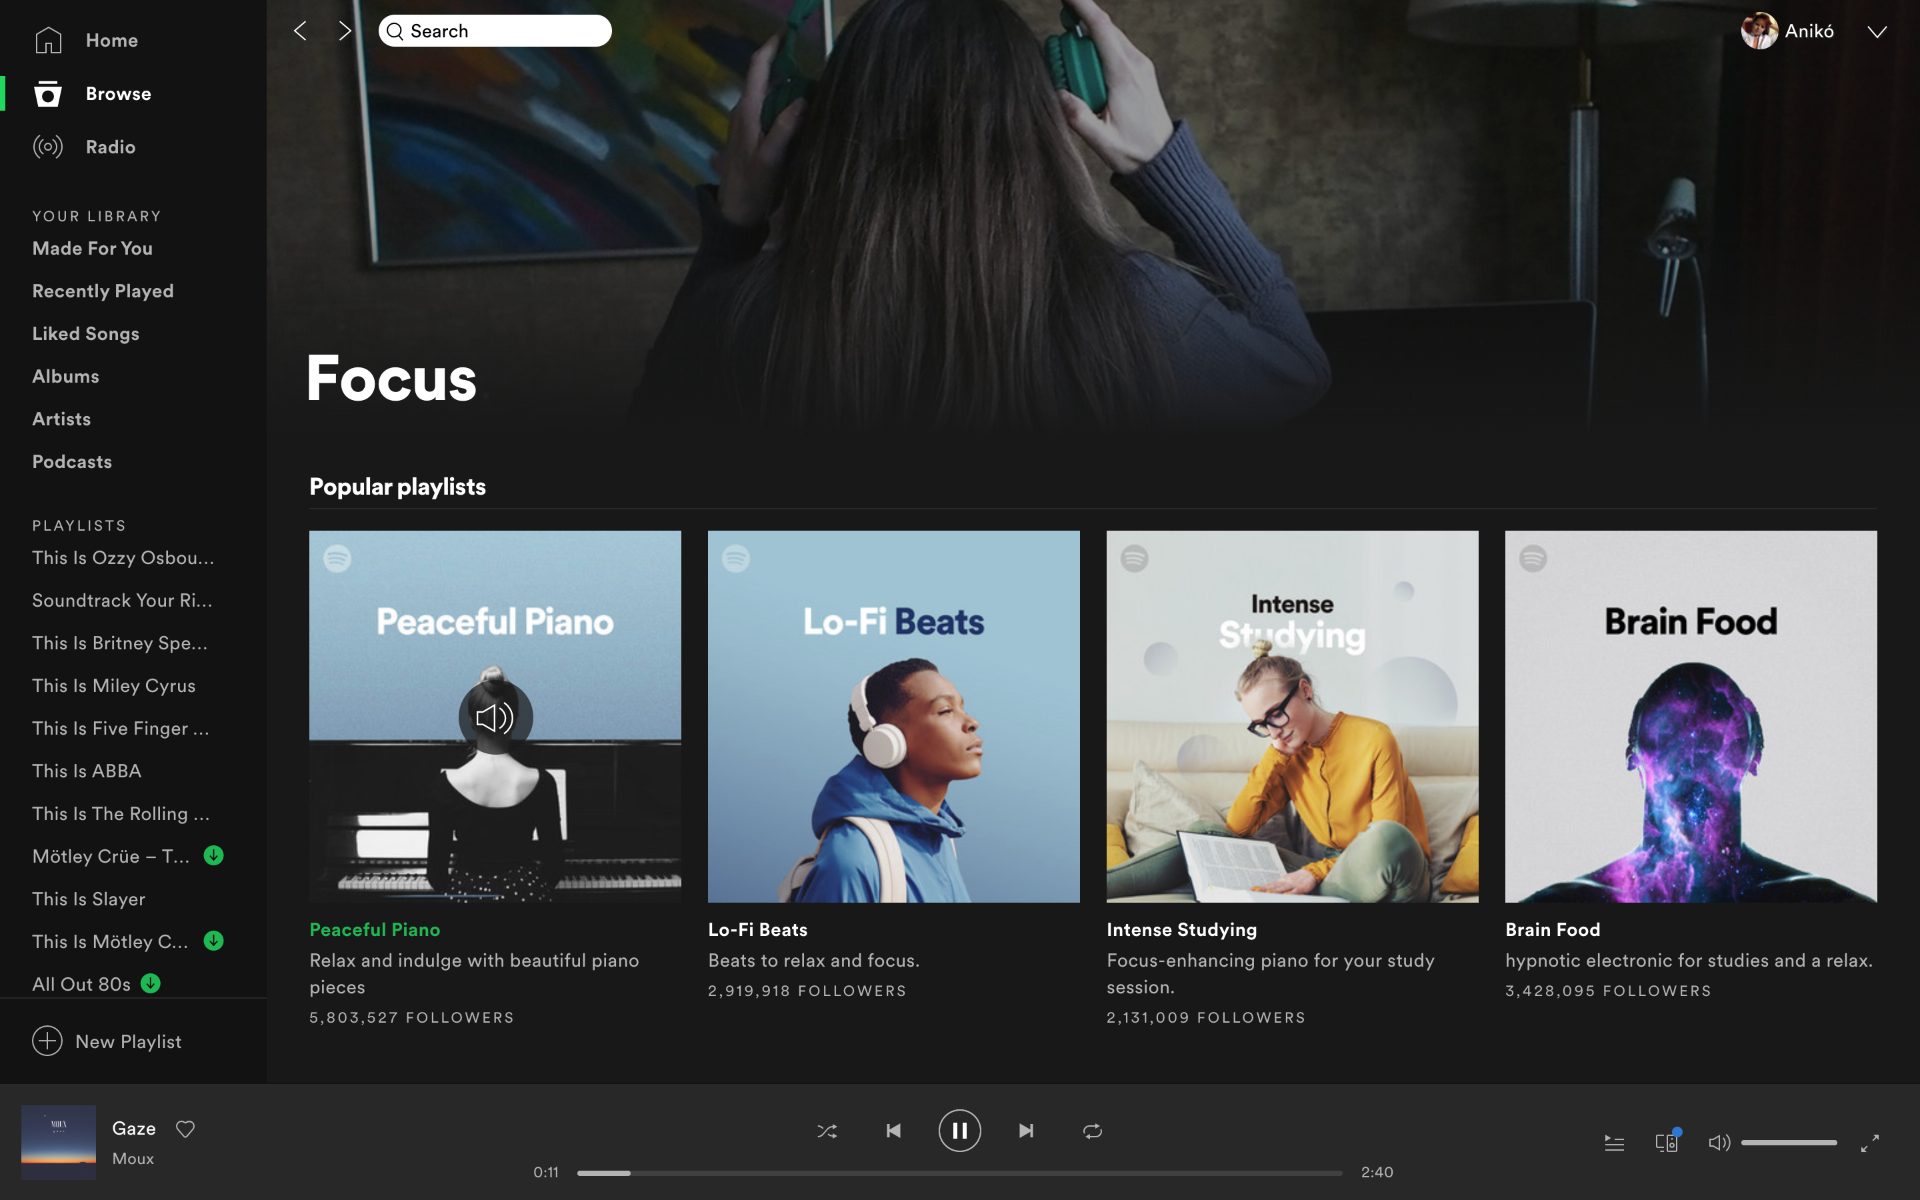Open artist Moux in now playing
The width and height of the screenshot is (1920, 1200).
tap(133, 1159)
